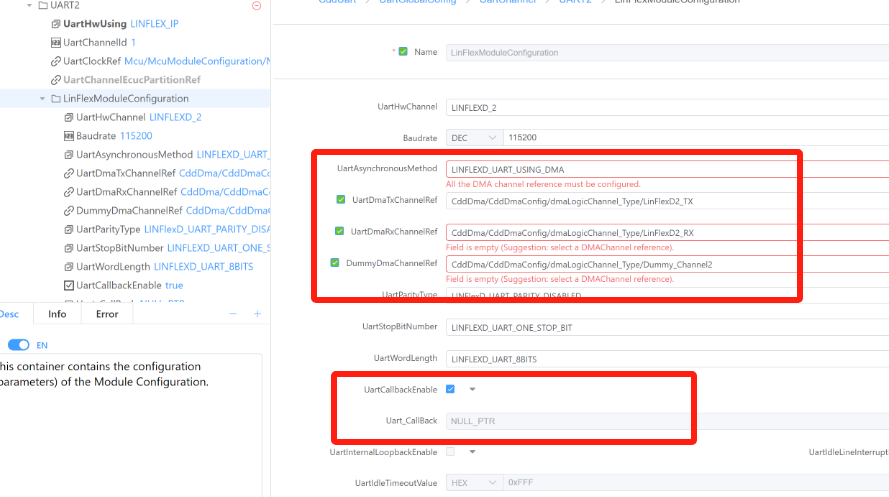This screenshot has height=497, width=889.
Task: Click the UartHwChannel tree icon
Action: [x=69, y=117]
